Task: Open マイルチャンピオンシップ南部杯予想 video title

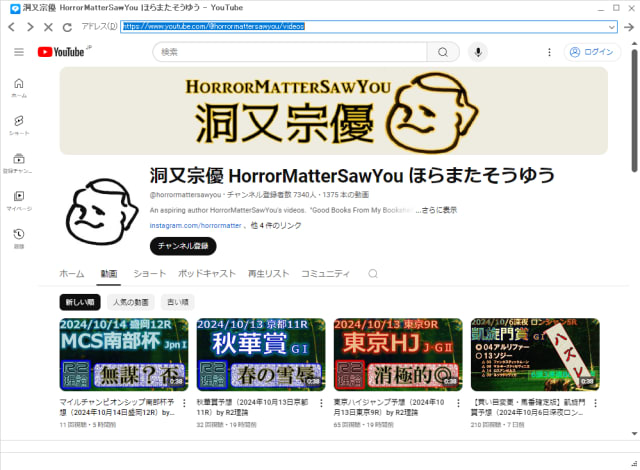Action: coord(118,407)
